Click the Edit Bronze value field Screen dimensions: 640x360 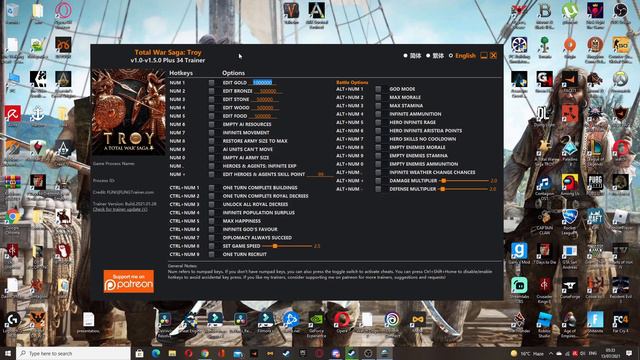pos(268,91)
